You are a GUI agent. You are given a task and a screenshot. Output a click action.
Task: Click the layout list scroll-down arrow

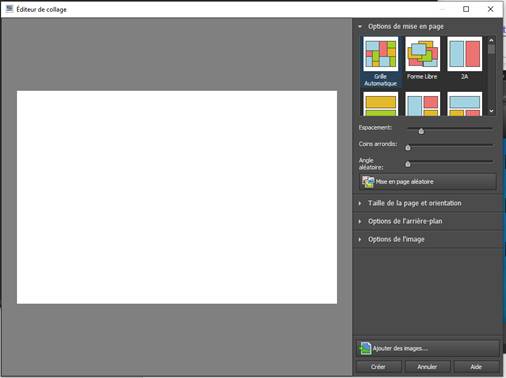[491, 111]
